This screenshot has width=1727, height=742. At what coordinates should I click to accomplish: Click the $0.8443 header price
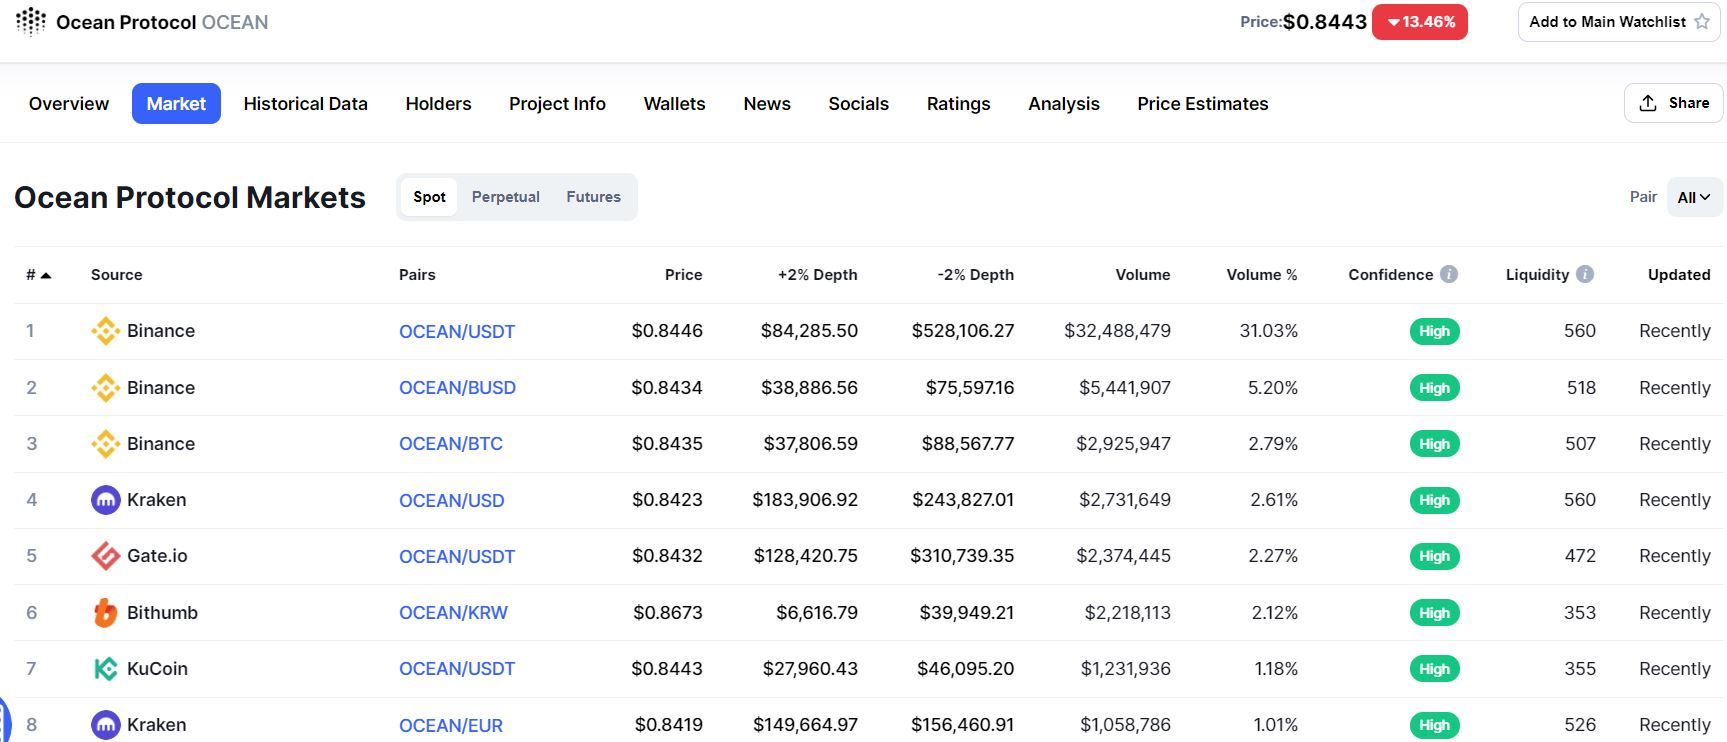(x=1324, y=22)
